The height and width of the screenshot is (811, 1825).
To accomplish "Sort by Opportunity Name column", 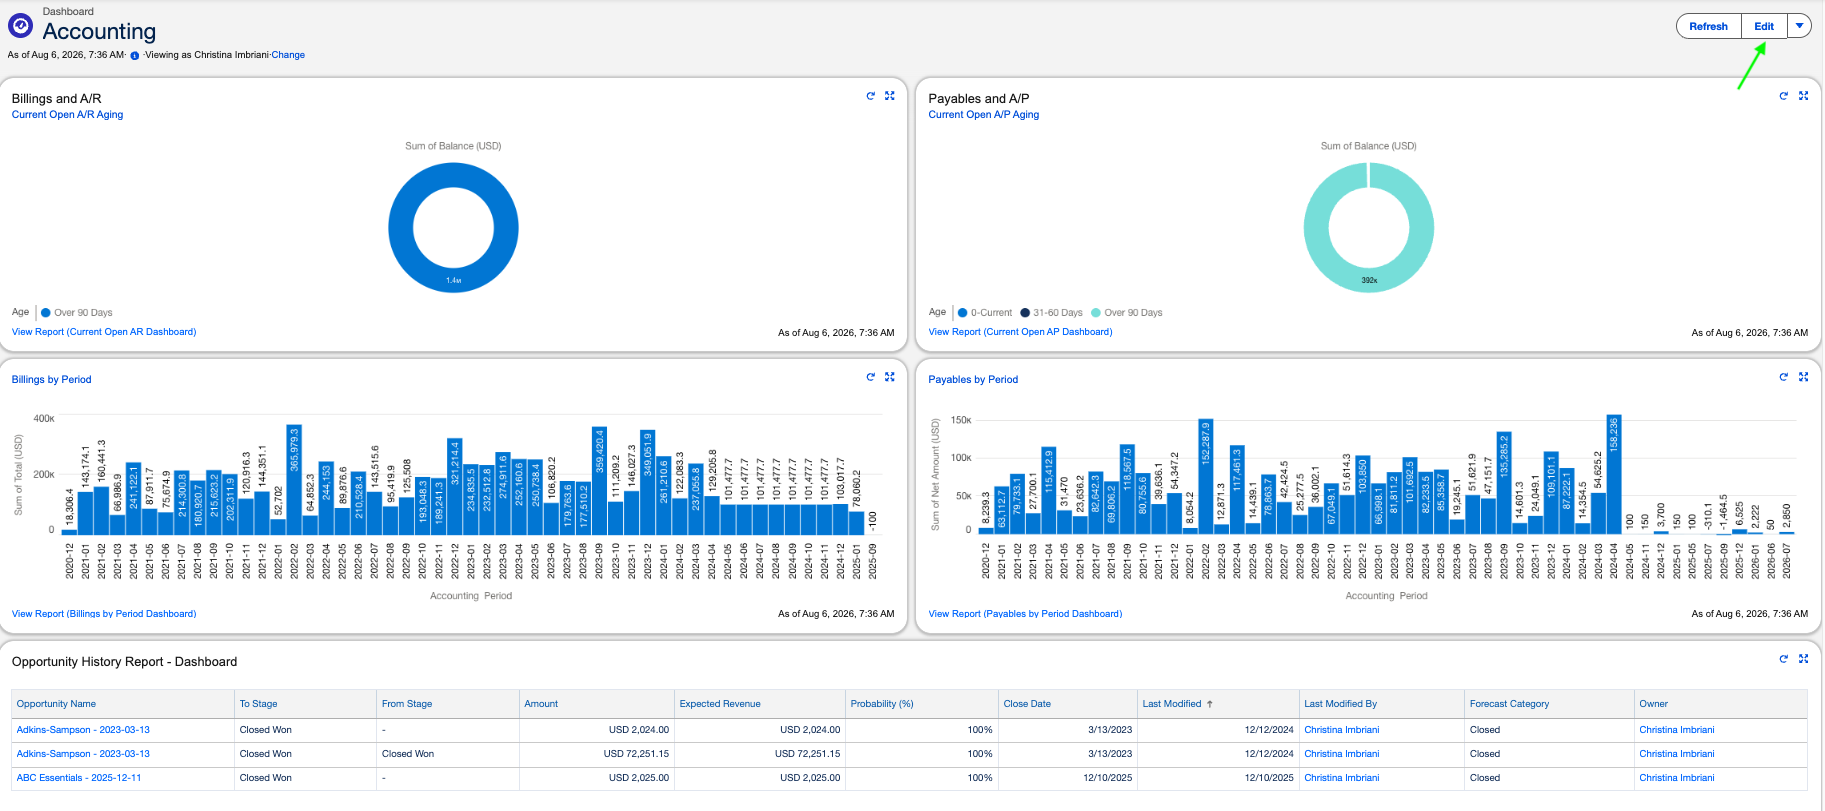I will coord(56,704).
